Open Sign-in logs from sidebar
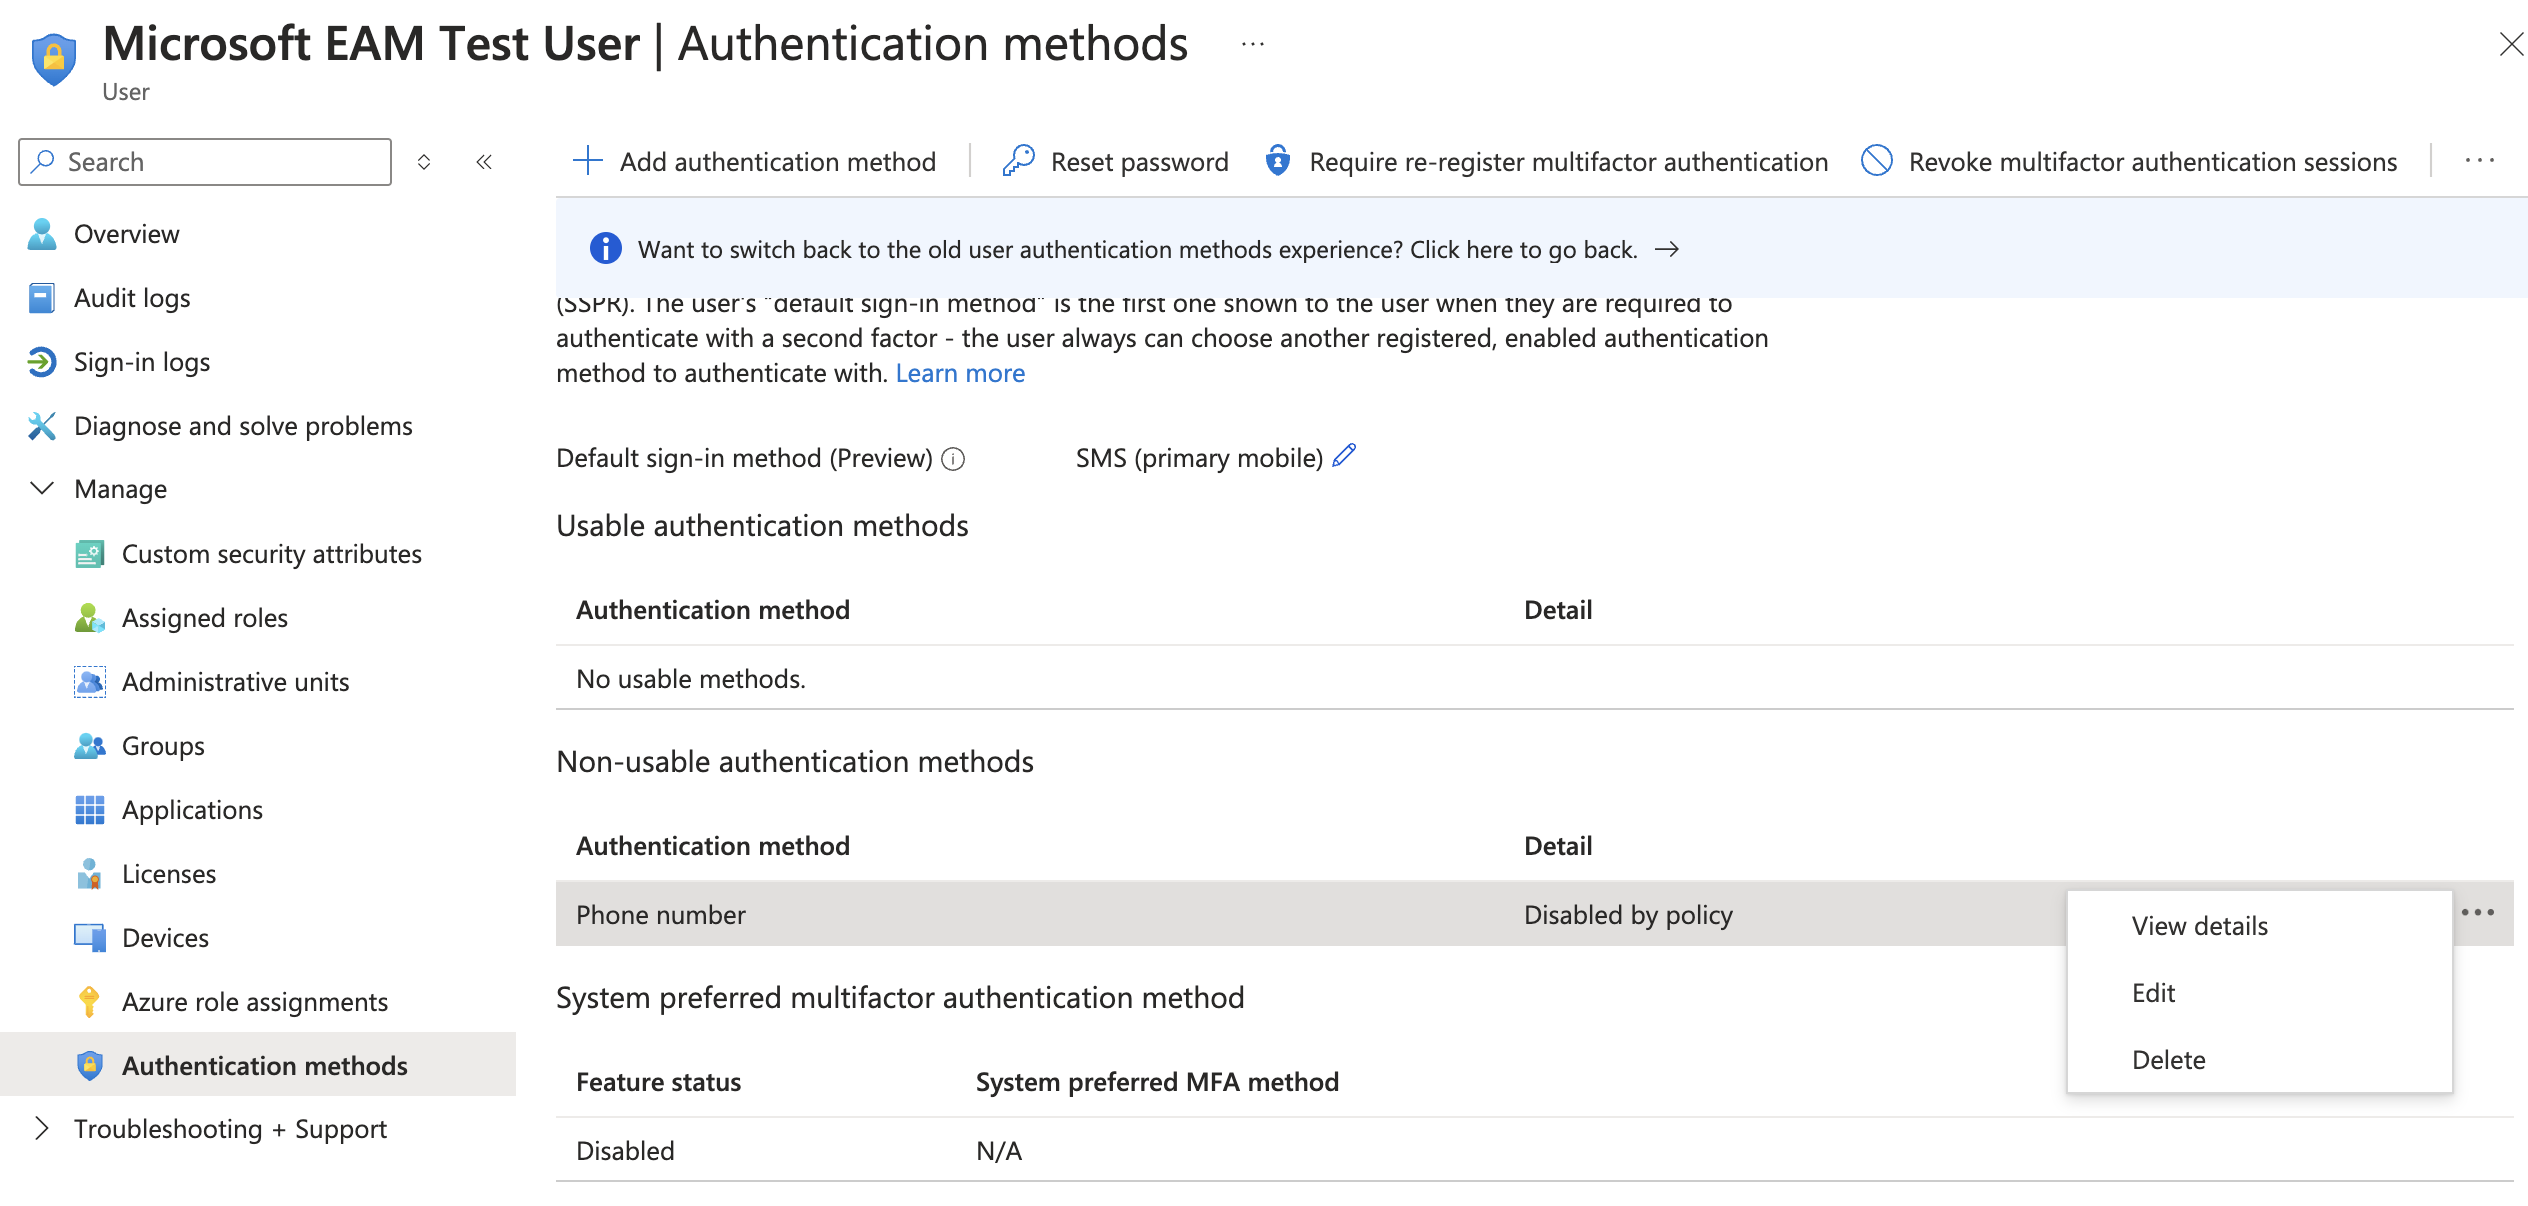This screenshot has height=1206, width=2528. 141,362
